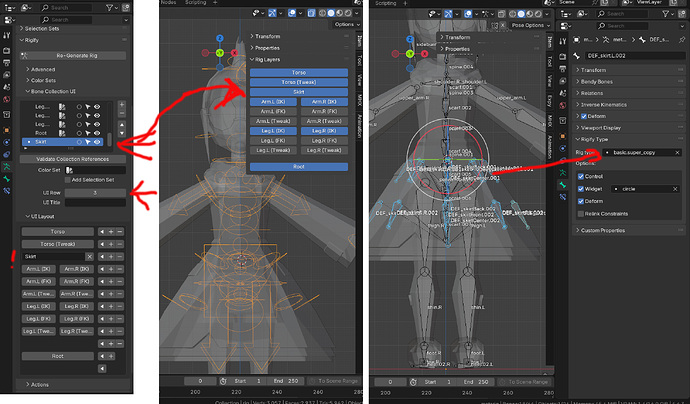Image resolution: width=690 pixels, height=404 pixels.
Task: Uncheck the Widget option
Action: (581, 189)
